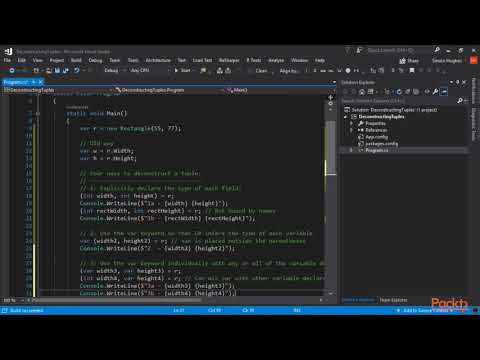Select App.config in Solution Explorer
Image resolution: width=480 pixels, height=360 pixels.
click(x=376, y=137)
